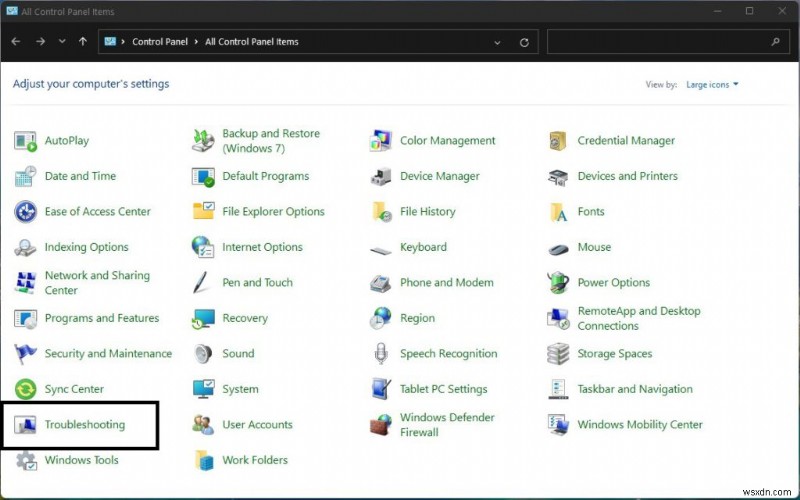Minimize the Control Panel window
Image resolution: width=800 pixels, height=500 pixels.
tap(718, 11)
